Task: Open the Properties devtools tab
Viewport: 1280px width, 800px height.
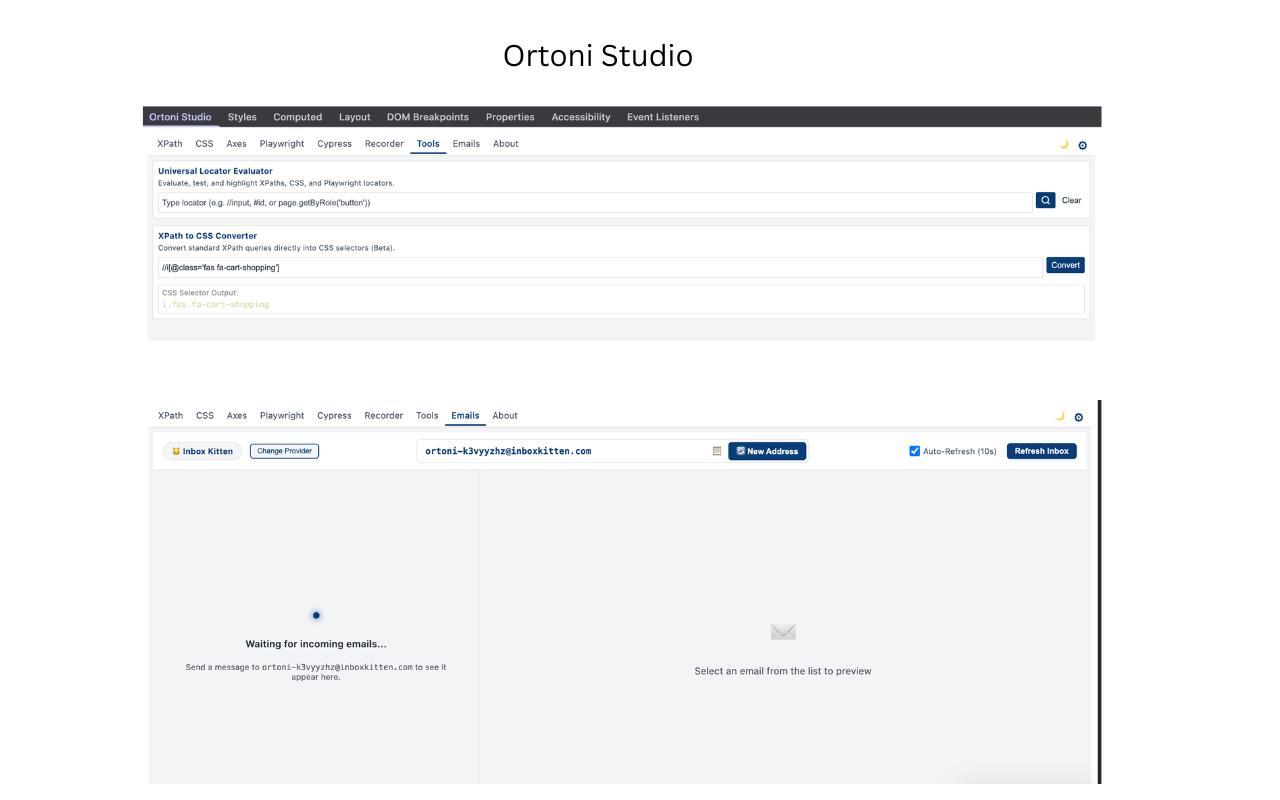Action: click(510, 117)
